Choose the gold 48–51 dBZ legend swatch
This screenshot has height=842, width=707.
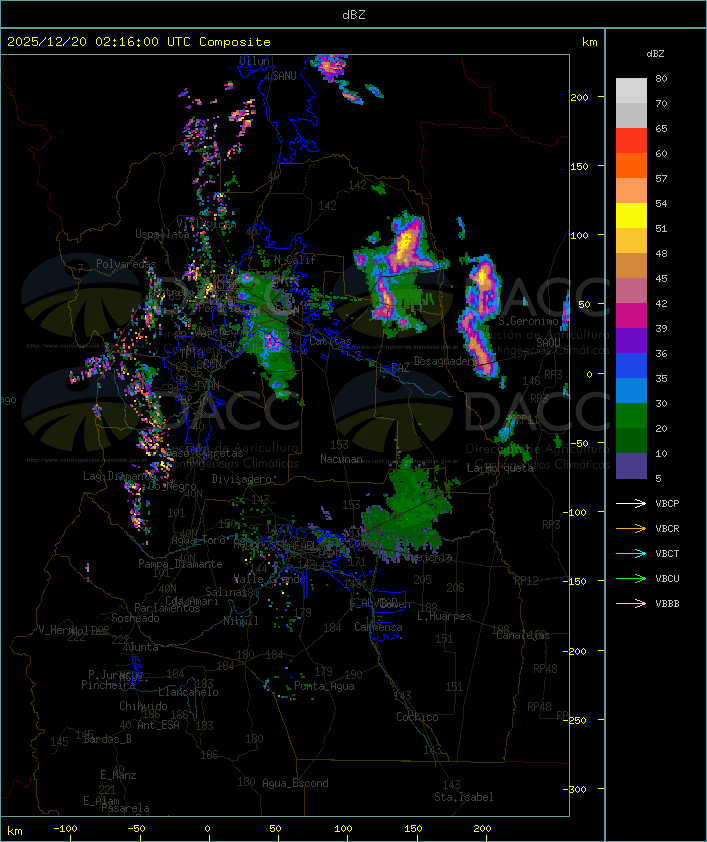[631, 241]
